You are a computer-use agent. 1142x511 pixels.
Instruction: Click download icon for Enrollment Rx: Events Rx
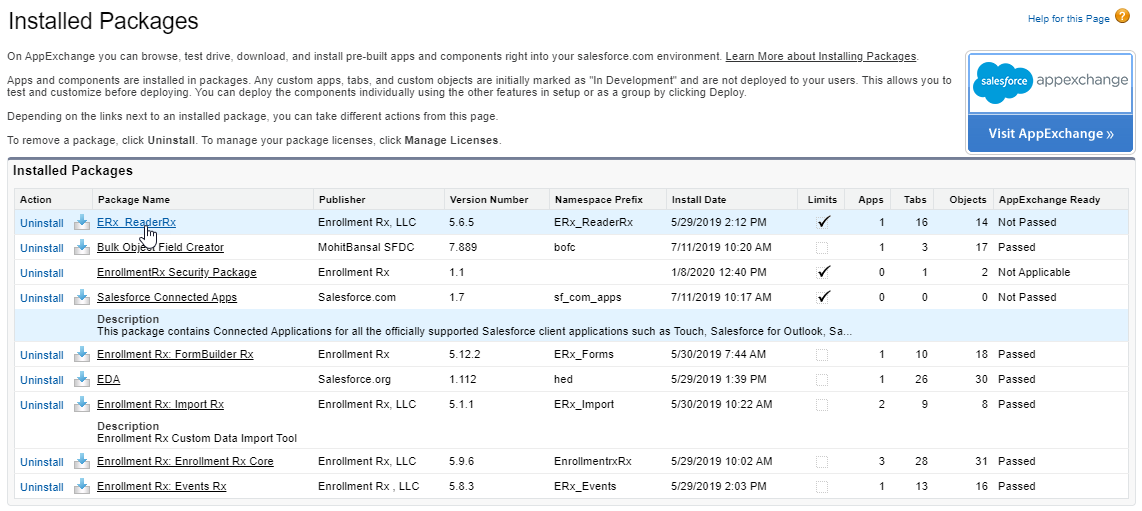click(x=82, y=486)
